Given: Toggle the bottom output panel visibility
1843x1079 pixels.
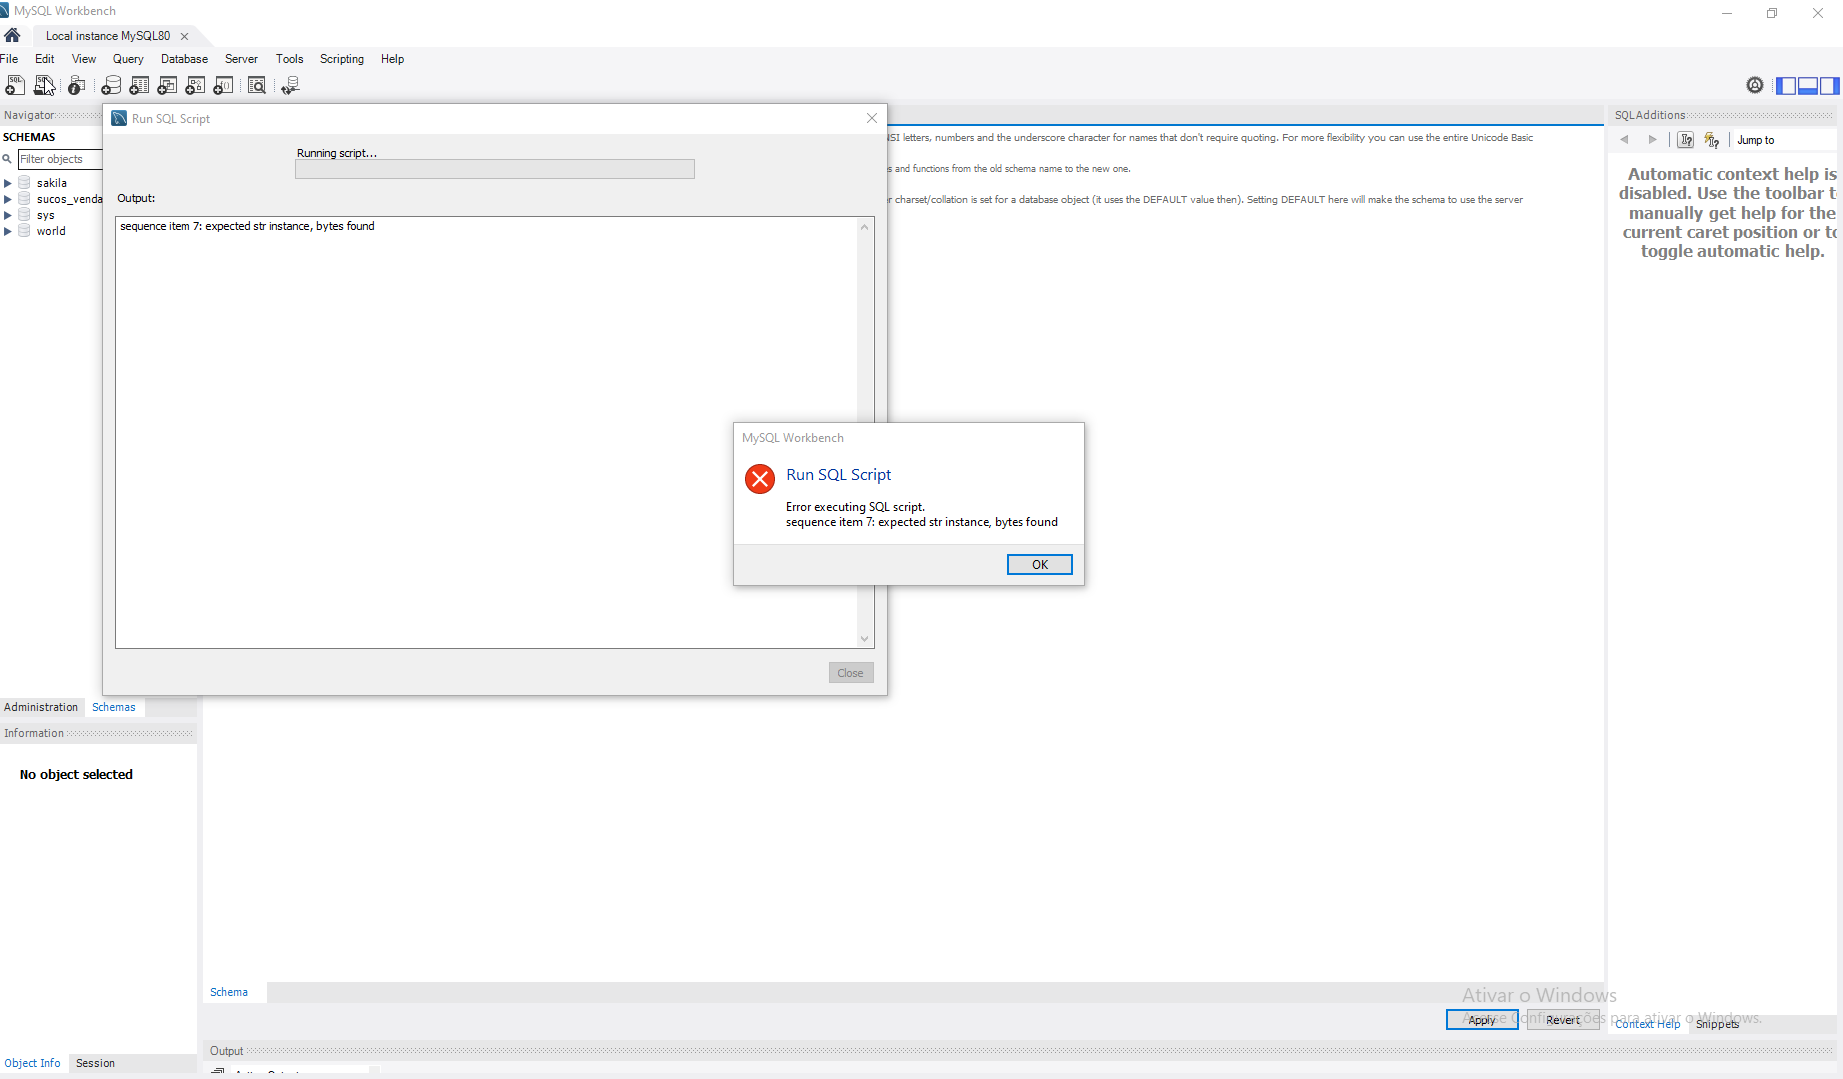Looking at the screenshot, I should point(1808,85).
